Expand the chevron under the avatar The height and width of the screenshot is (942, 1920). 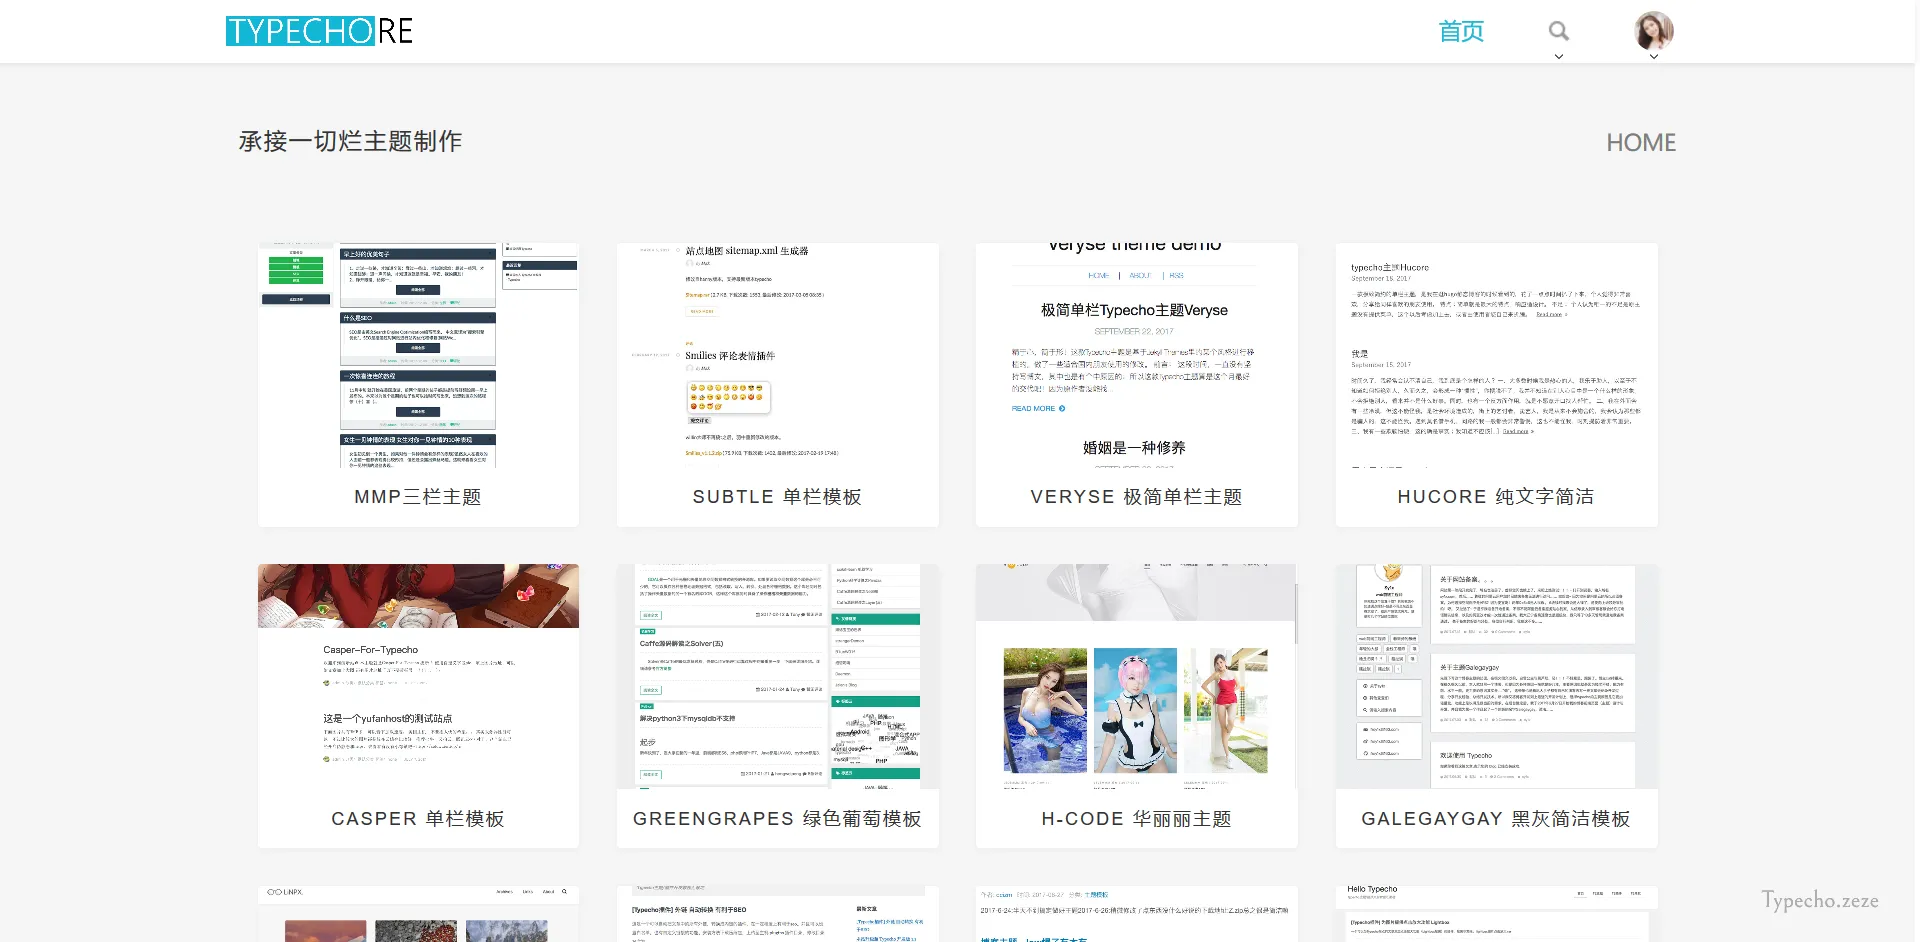(x=1653, y=57)
